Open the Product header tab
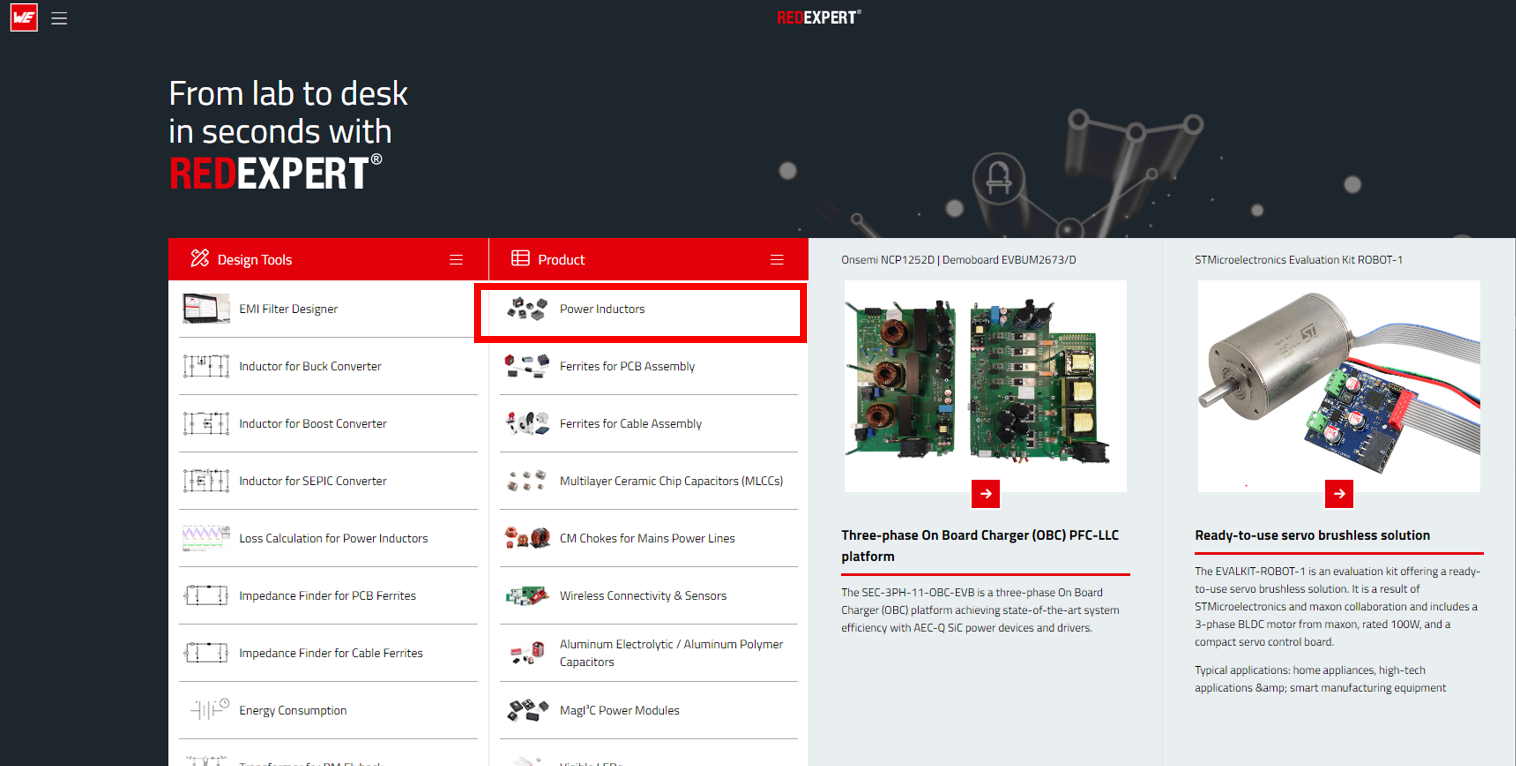This screenshot has width=1516, height=766. (x=648, y=259)
